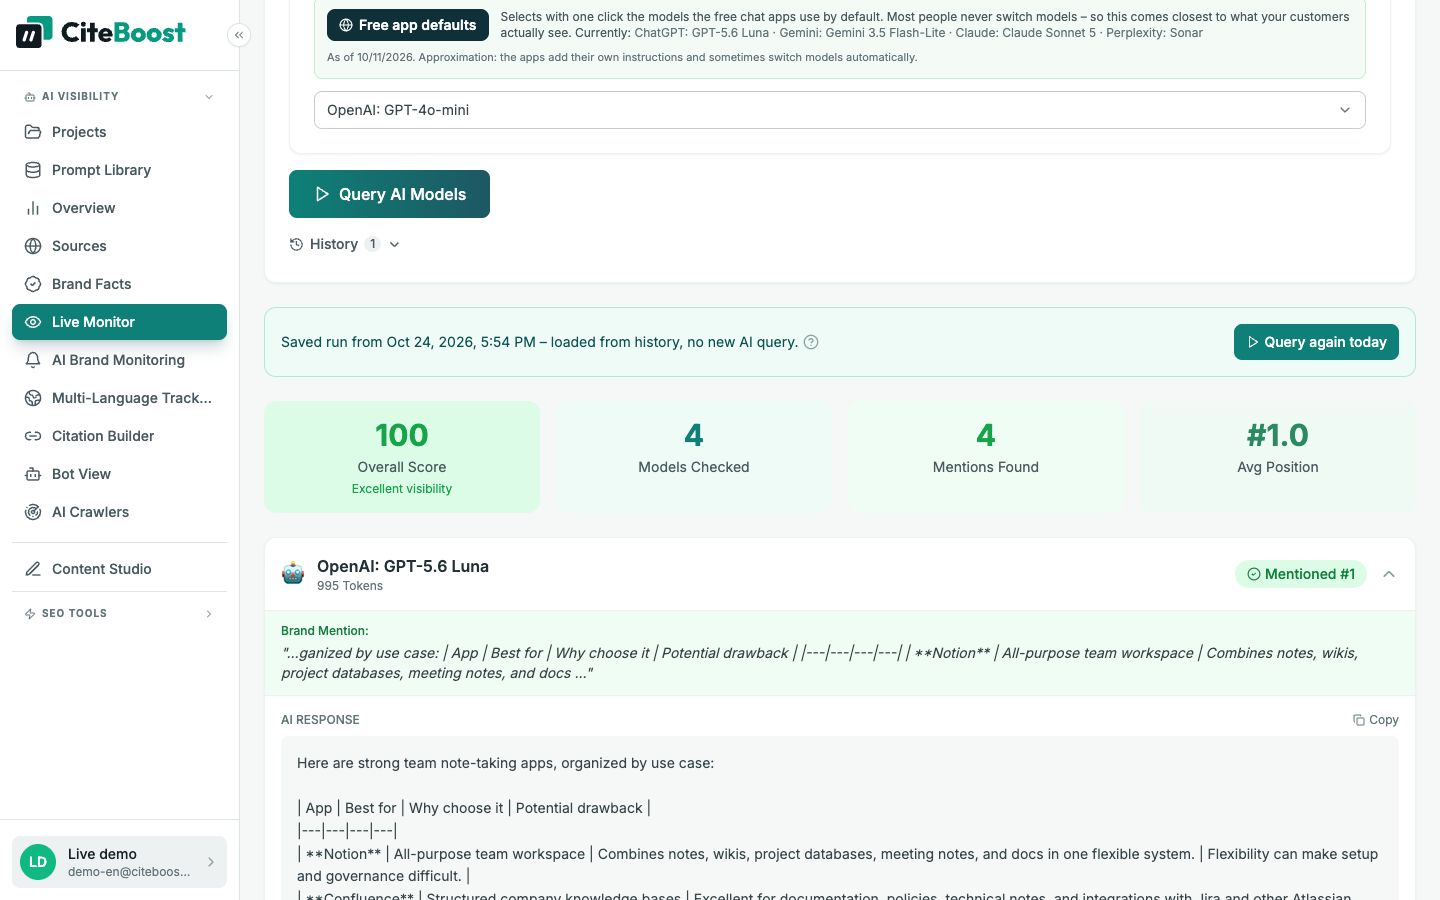Open the Brand Facts page
This screenshot has height=900, width=1440.
(120, 284)
